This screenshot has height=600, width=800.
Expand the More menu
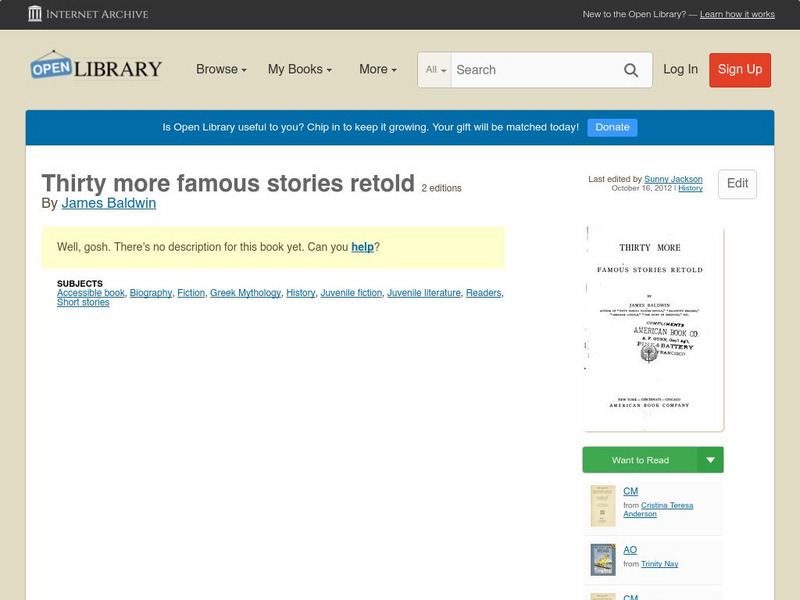378,70
